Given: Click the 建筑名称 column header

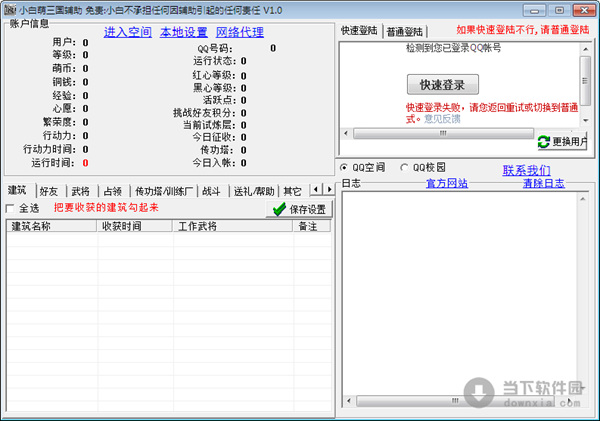Looking at the screenshot, I should [x=52, y=226].
